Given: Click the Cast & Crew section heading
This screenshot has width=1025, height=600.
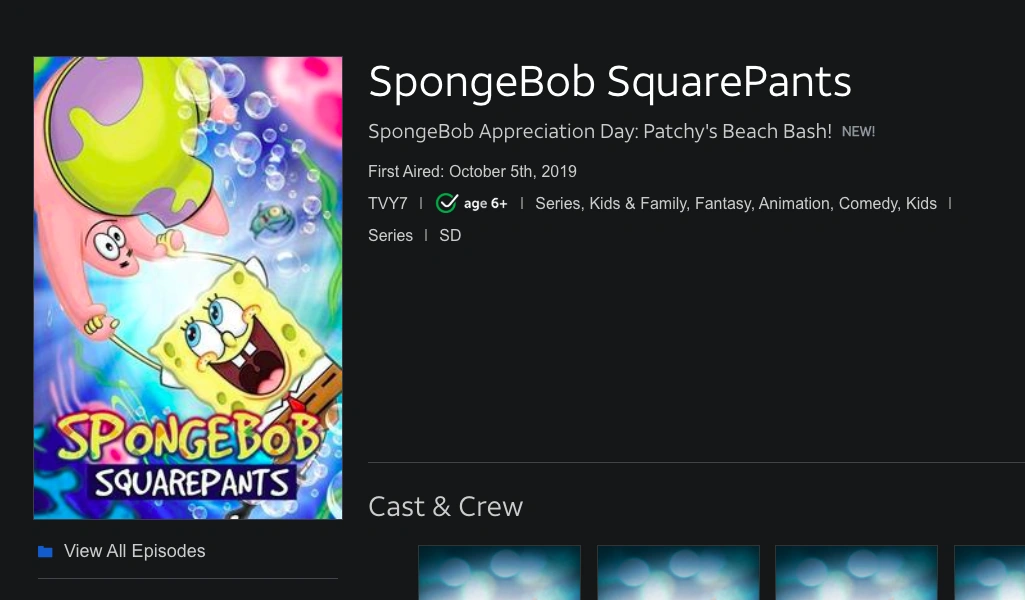Looking at the screenshot, I should (x=445, y=506).
